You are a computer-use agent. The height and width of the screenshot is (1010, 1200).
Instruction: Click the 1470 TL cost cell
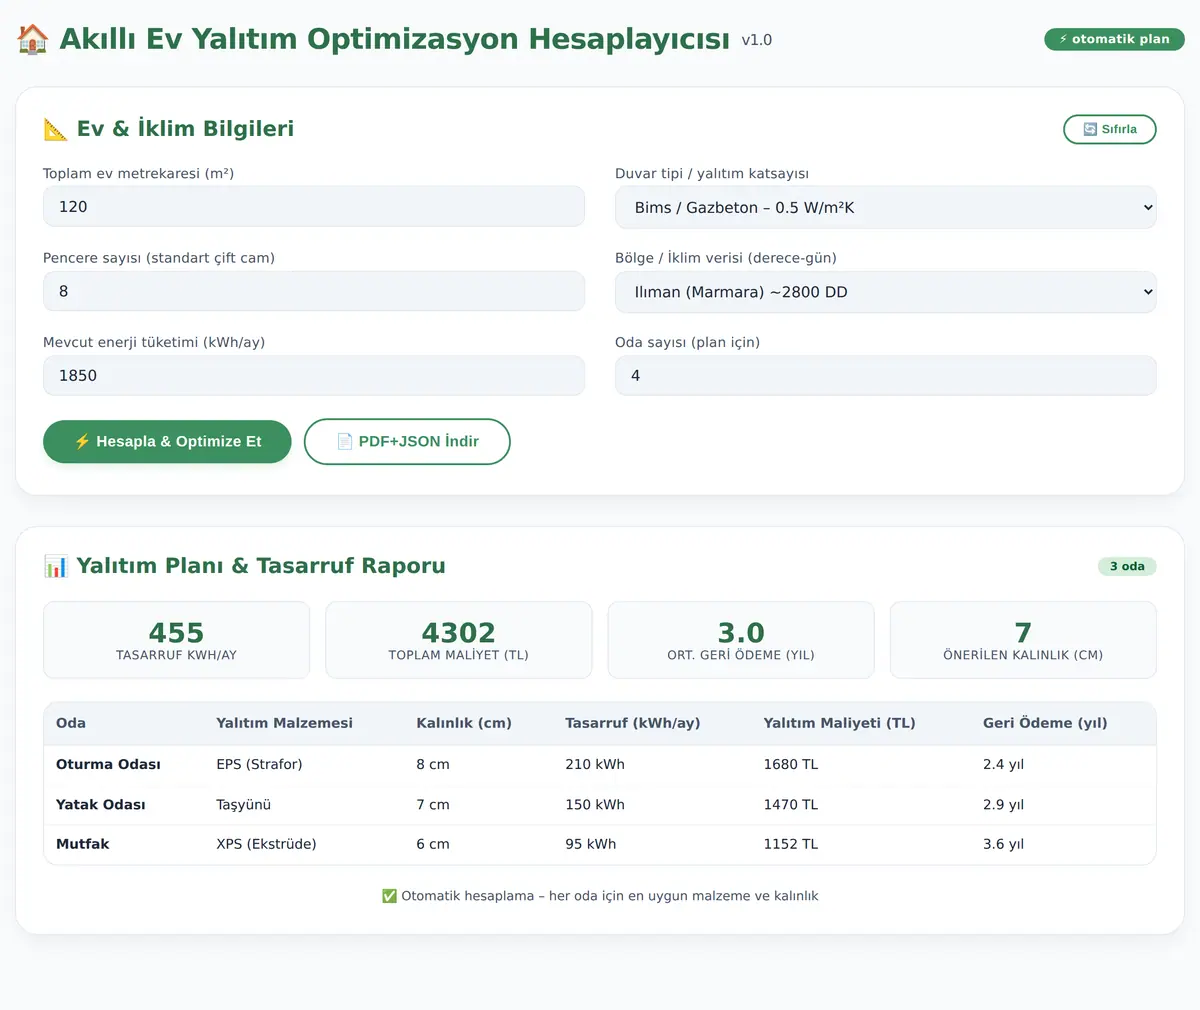(x=791, y=804)
